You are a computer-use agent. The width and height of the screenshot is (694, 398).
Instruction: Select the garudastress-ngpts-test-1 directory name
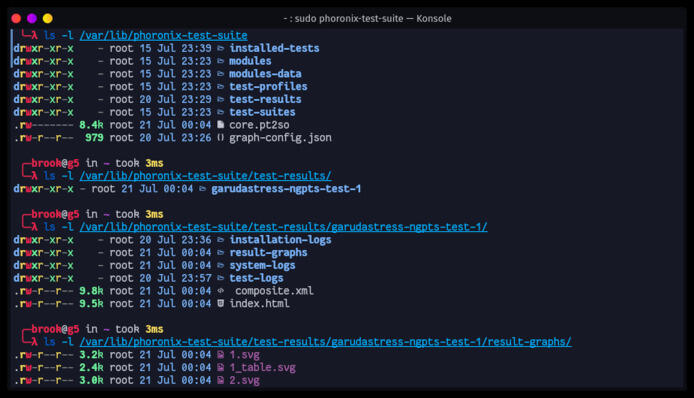[286, 189]
